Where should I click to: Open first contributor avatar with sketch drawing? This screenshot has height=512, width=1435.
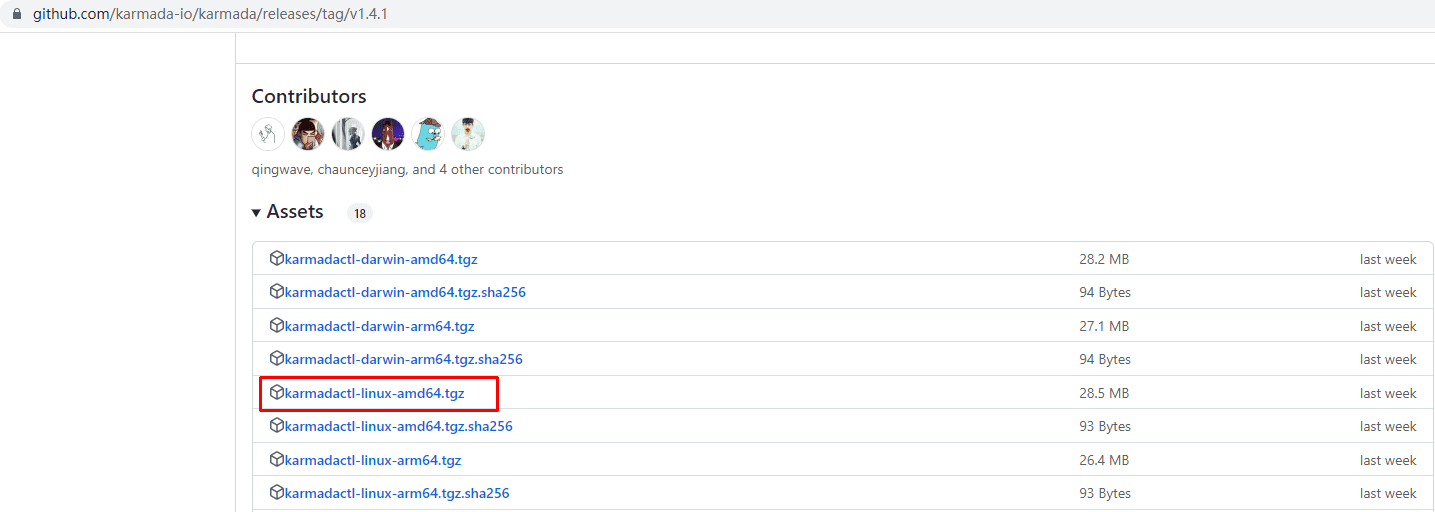(x=268, y=134)
